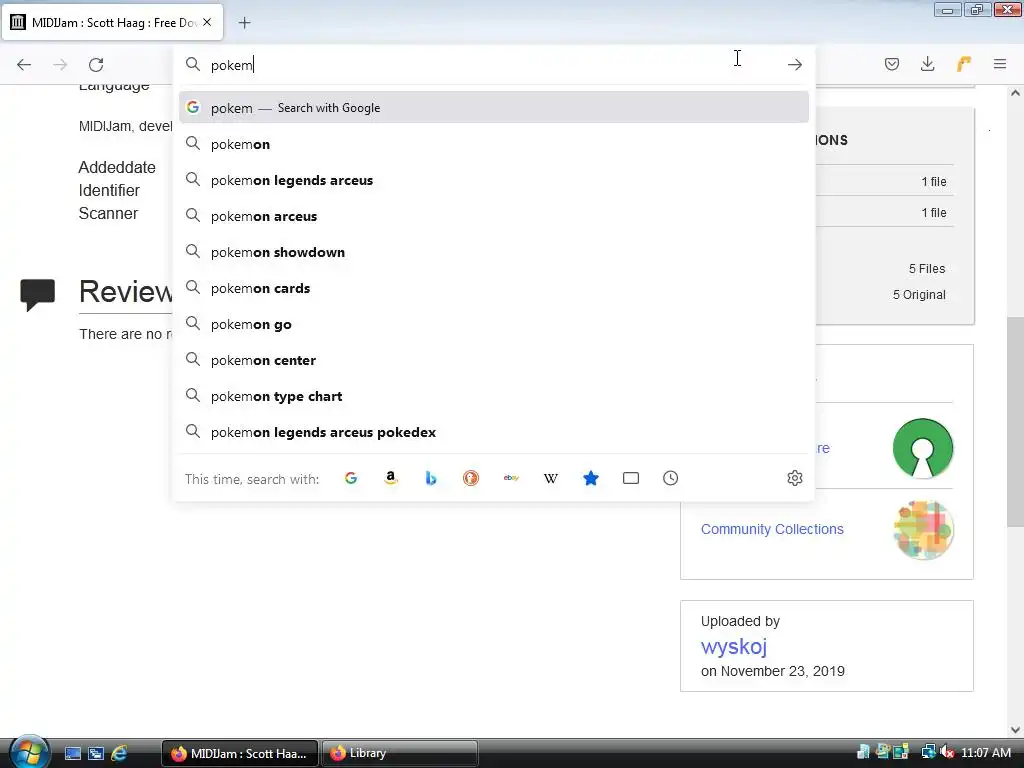
Task: Search this time with eBay icon
Action: coord(511,478)
